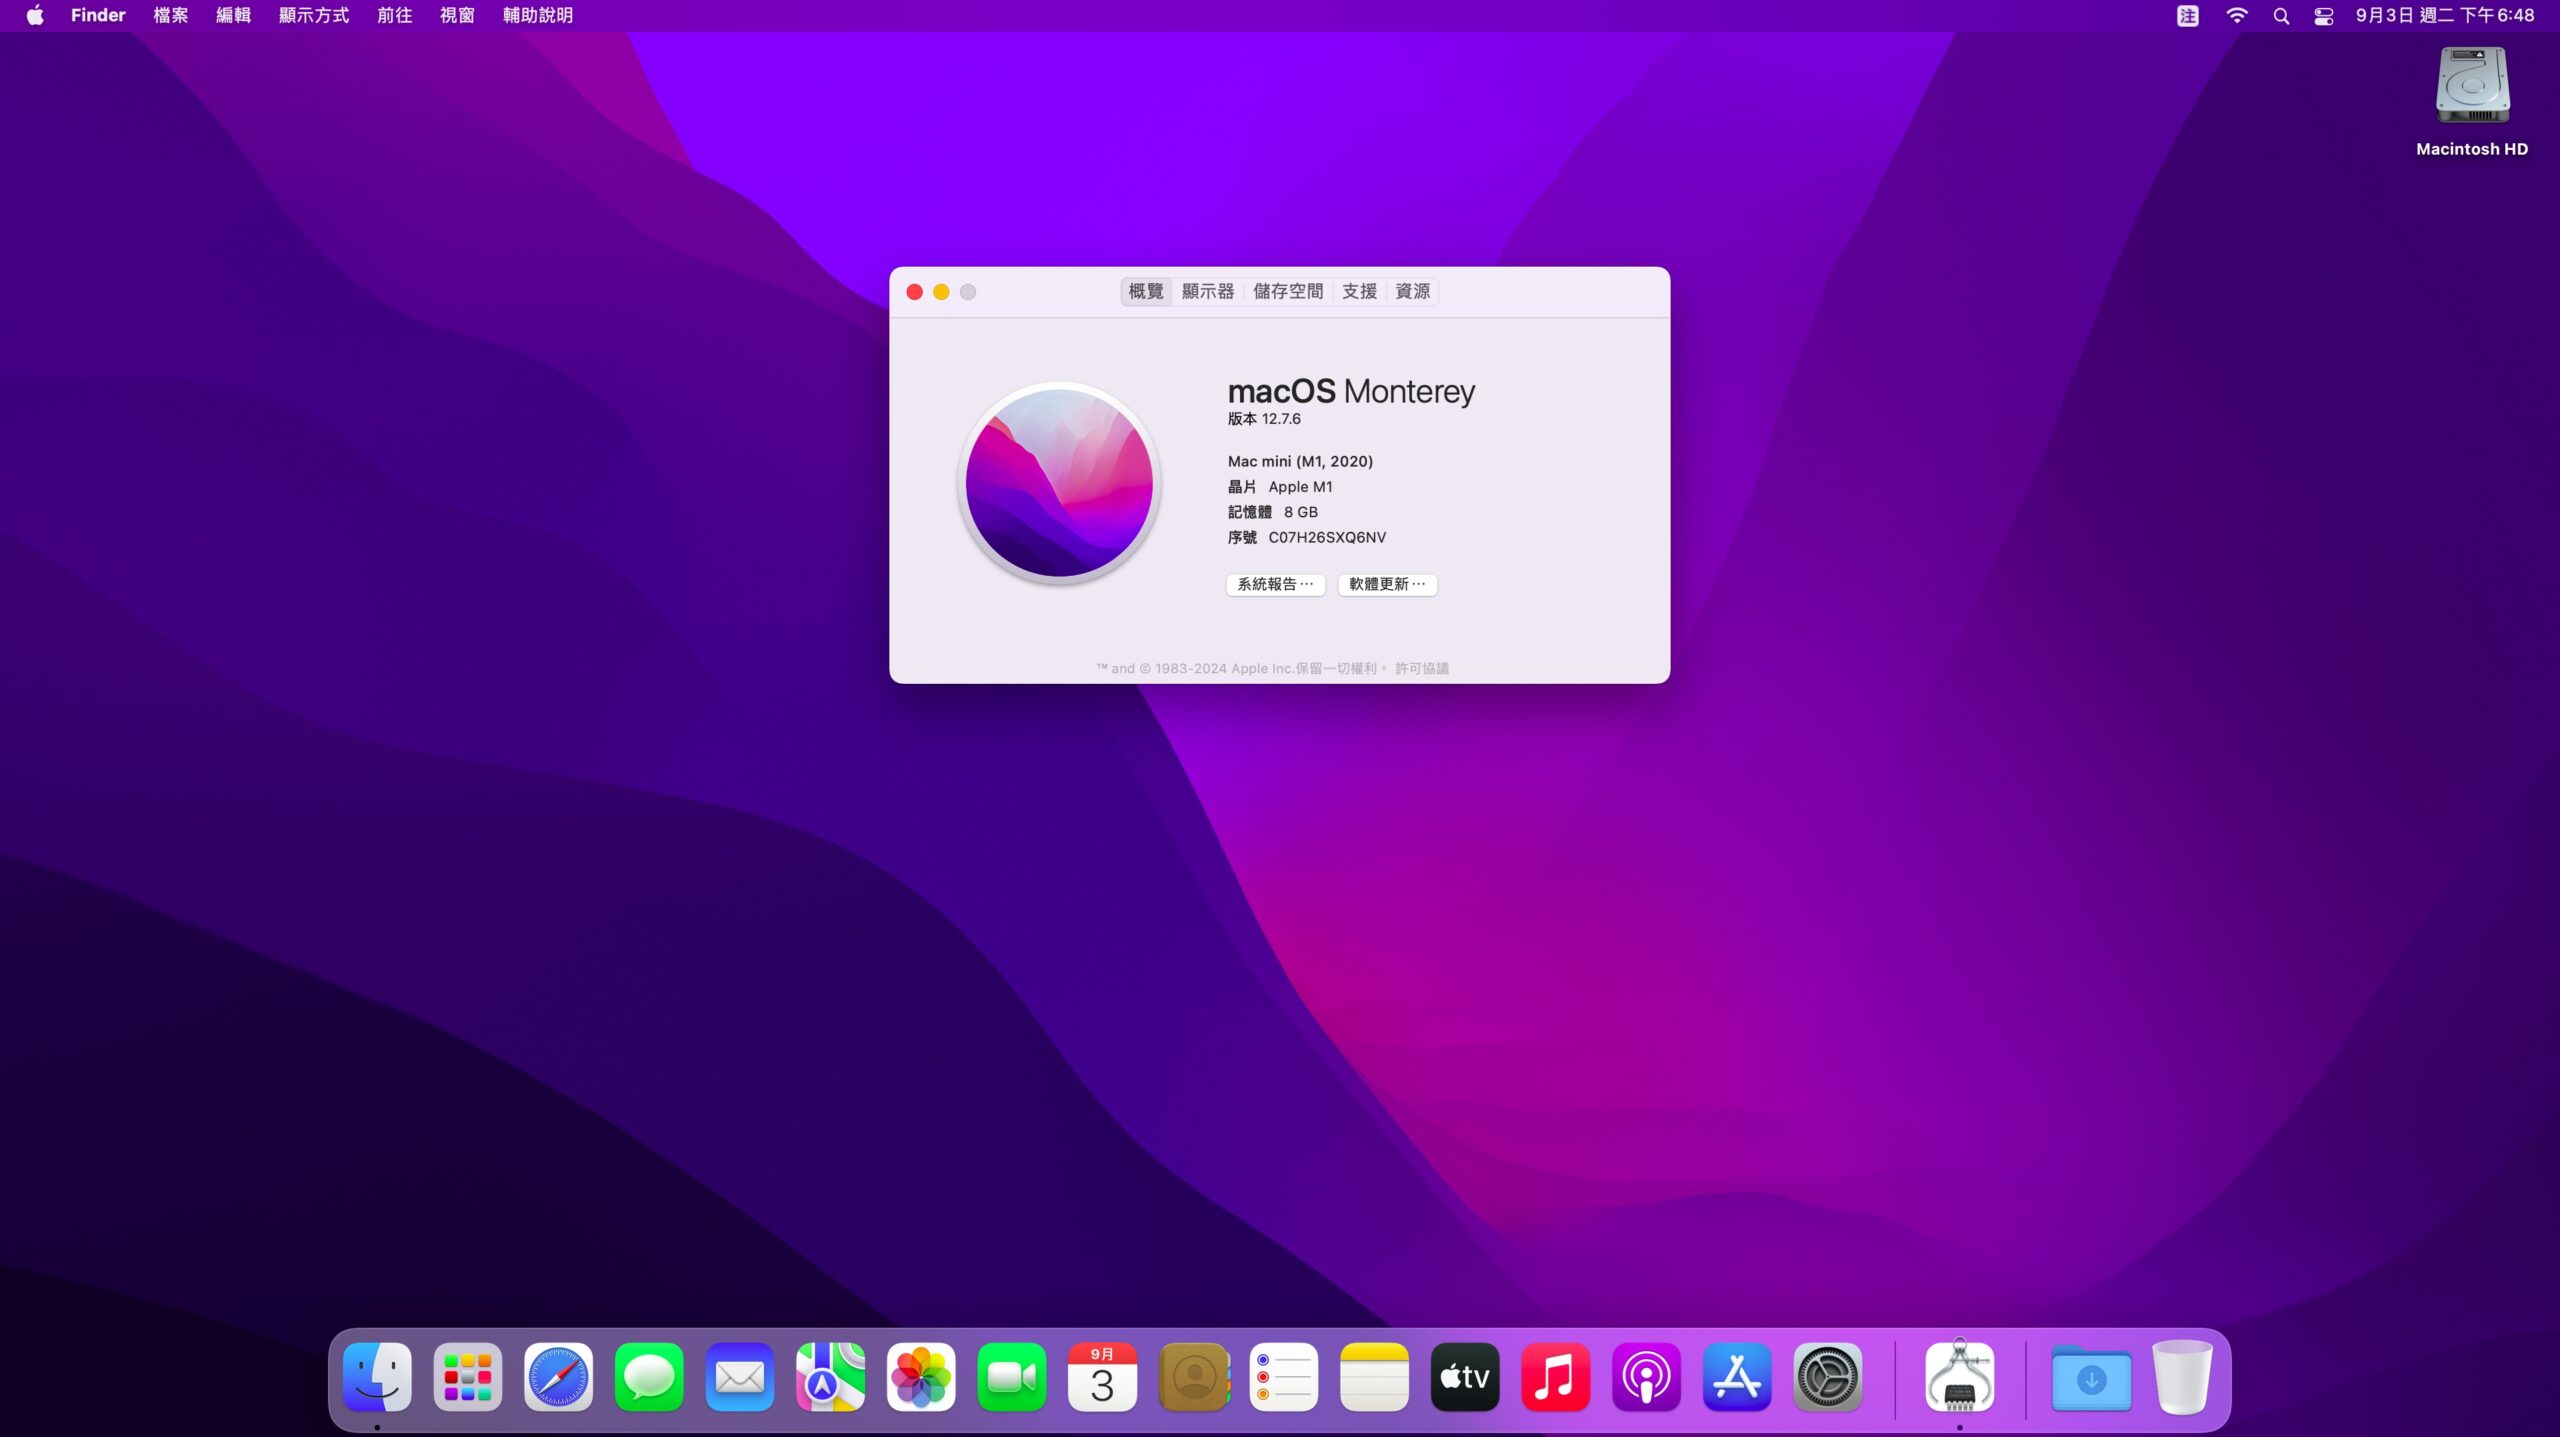Viewport: 2560px width, 1437px height.
Task: Open Contacts app in the Dock
Action: (x=1194, y=1377)
